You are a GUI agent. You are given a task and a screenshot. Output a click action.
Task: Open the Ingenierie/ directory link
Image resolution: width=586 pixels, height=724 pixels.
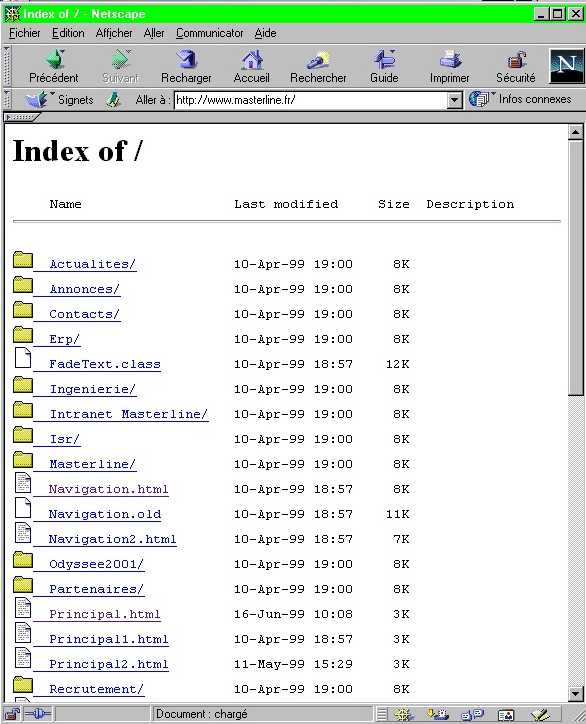(92, 389)
